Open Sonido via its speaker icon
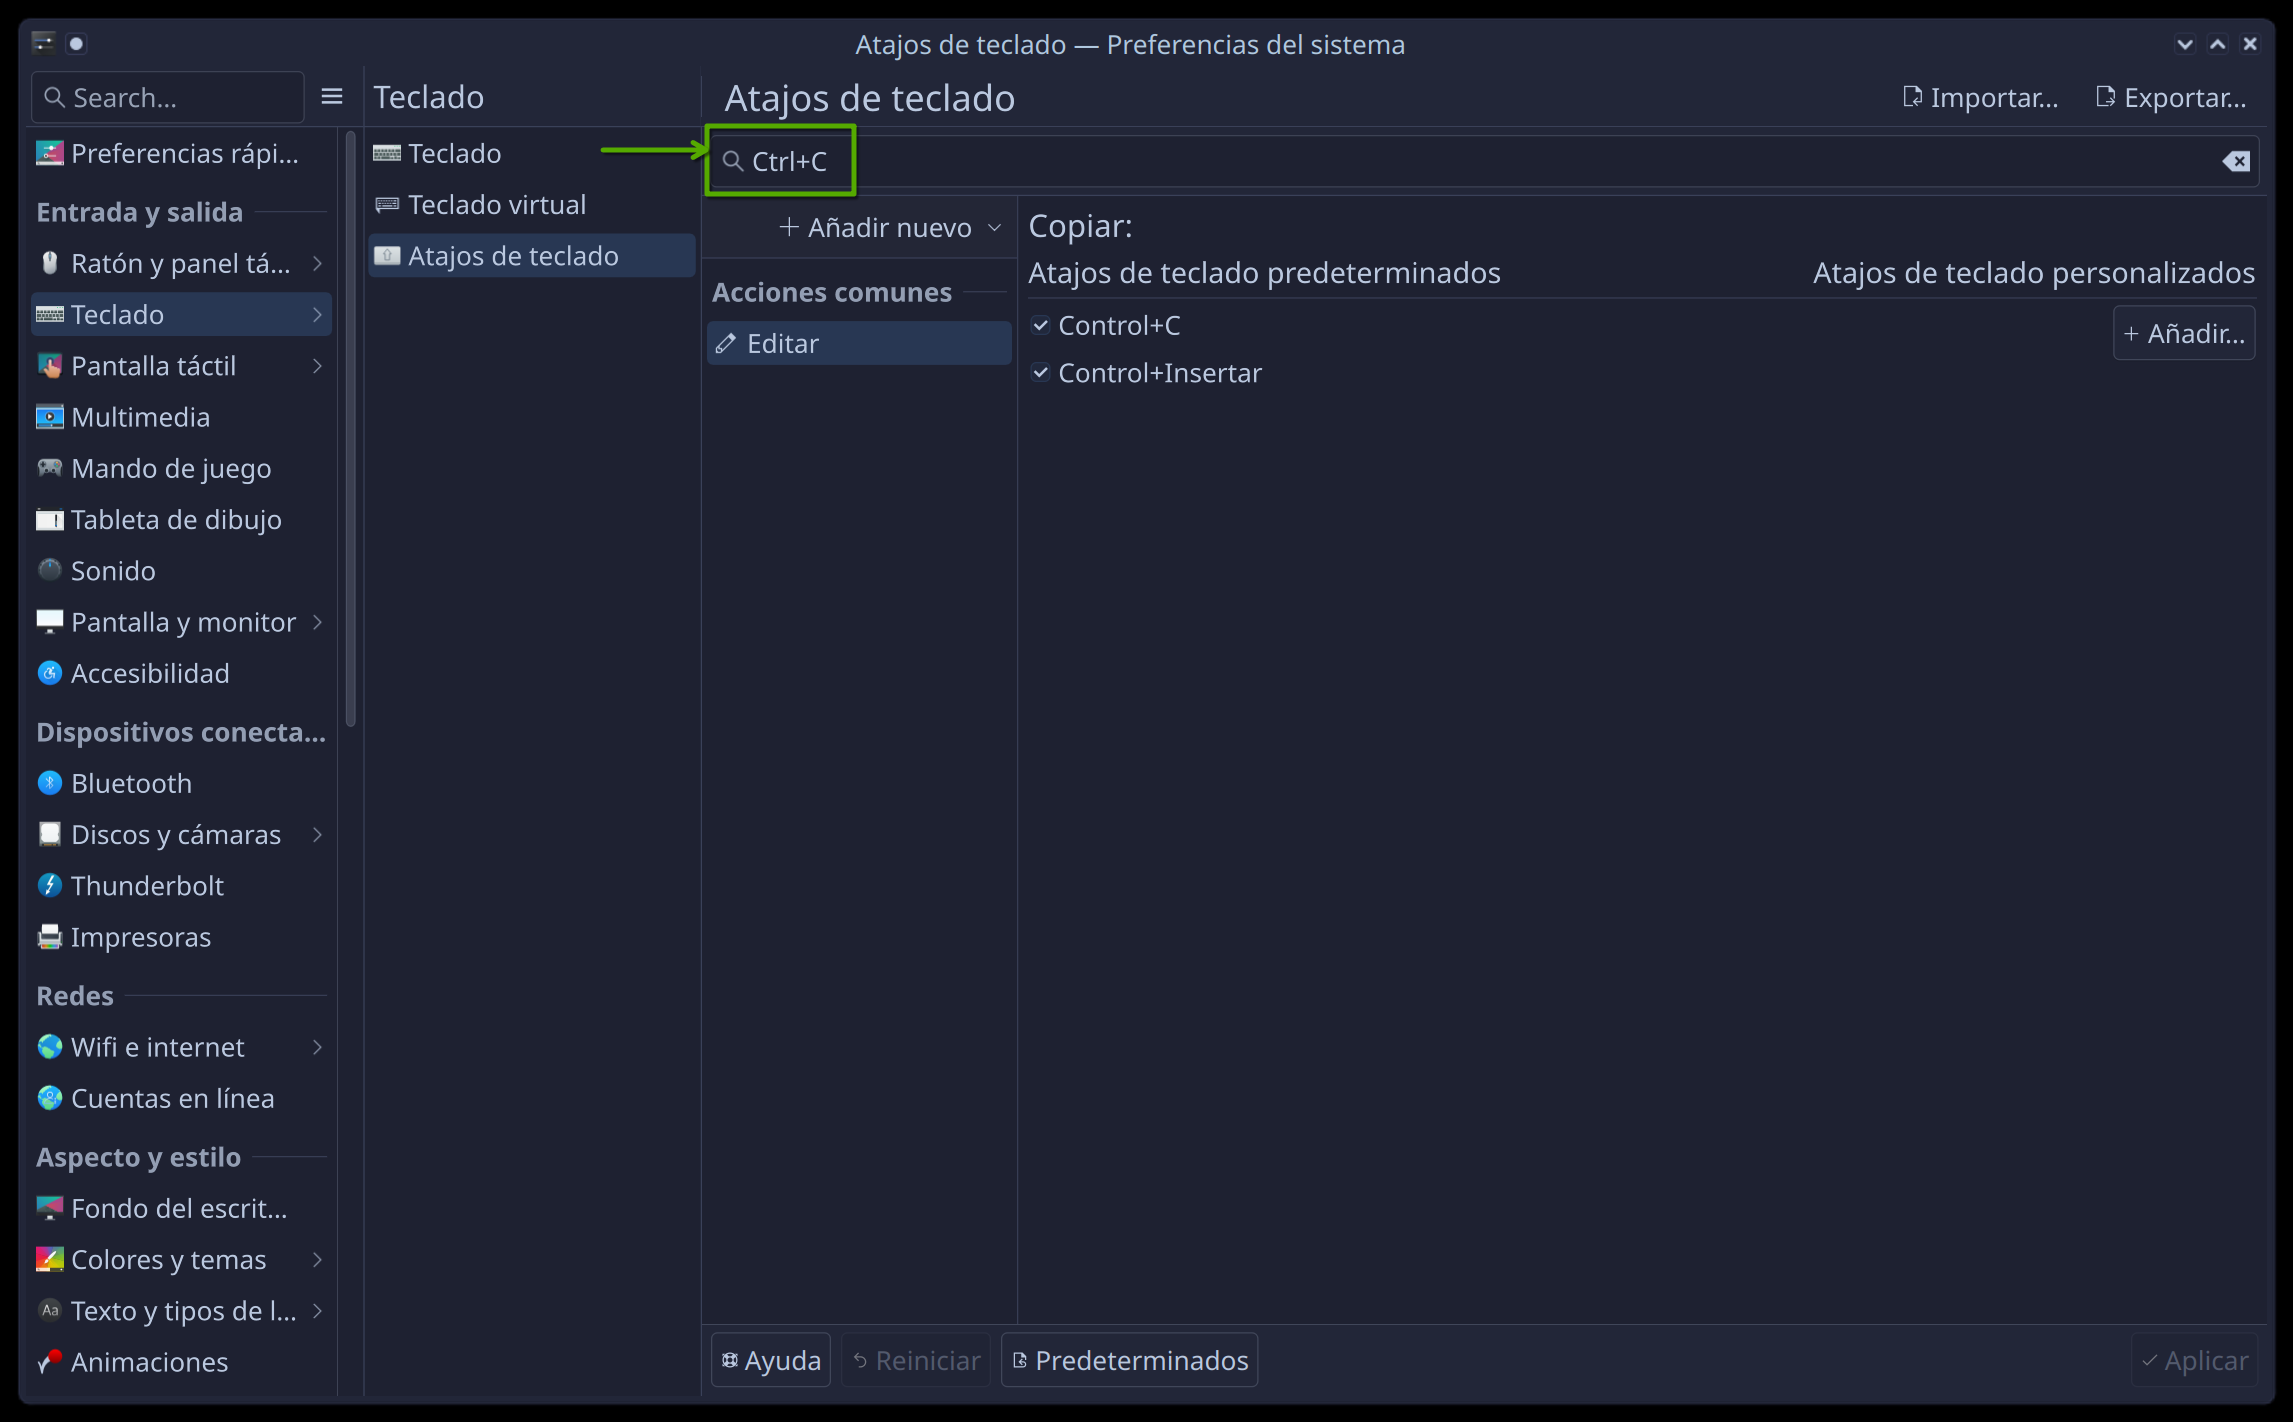This screenshot has width=2293, height=1422. coord(49,570)
